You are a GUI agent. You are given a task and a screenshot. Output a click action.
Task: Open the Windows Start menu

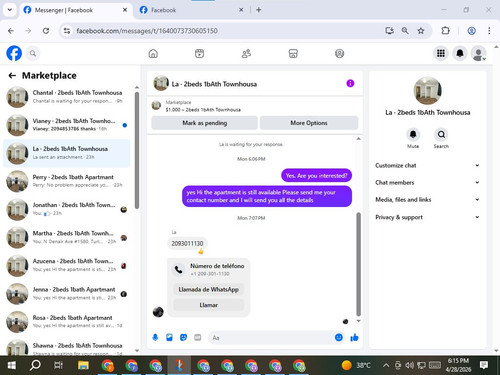coord(12,365)
